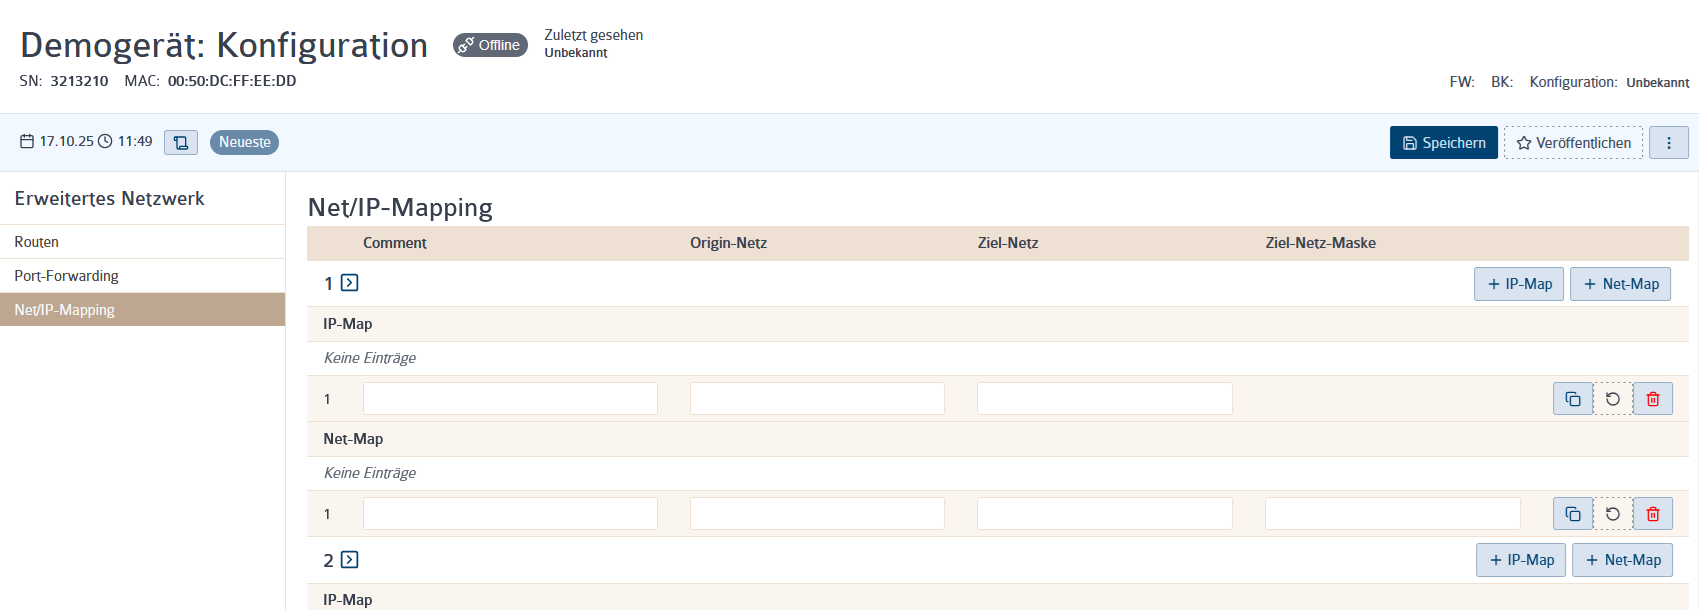Viewport: 1700px width, 610px height.
Task: Select Net/IP-Mapping sidebar entry
Action: pyautogui.click(x=142, y=310)
